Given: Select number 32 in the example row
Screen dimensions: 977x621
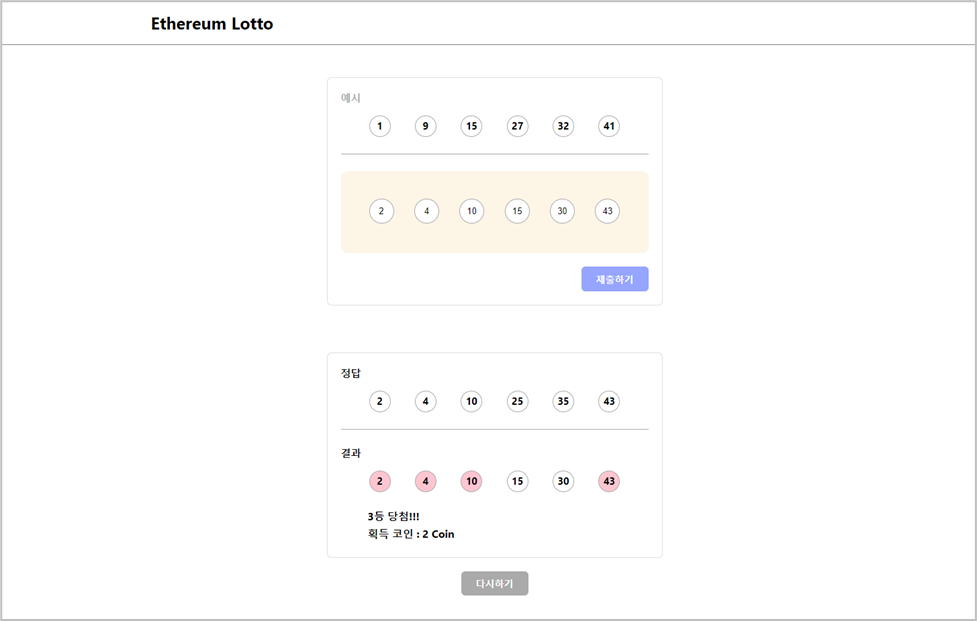Looking at the screenshot, I should coord(563,126).
